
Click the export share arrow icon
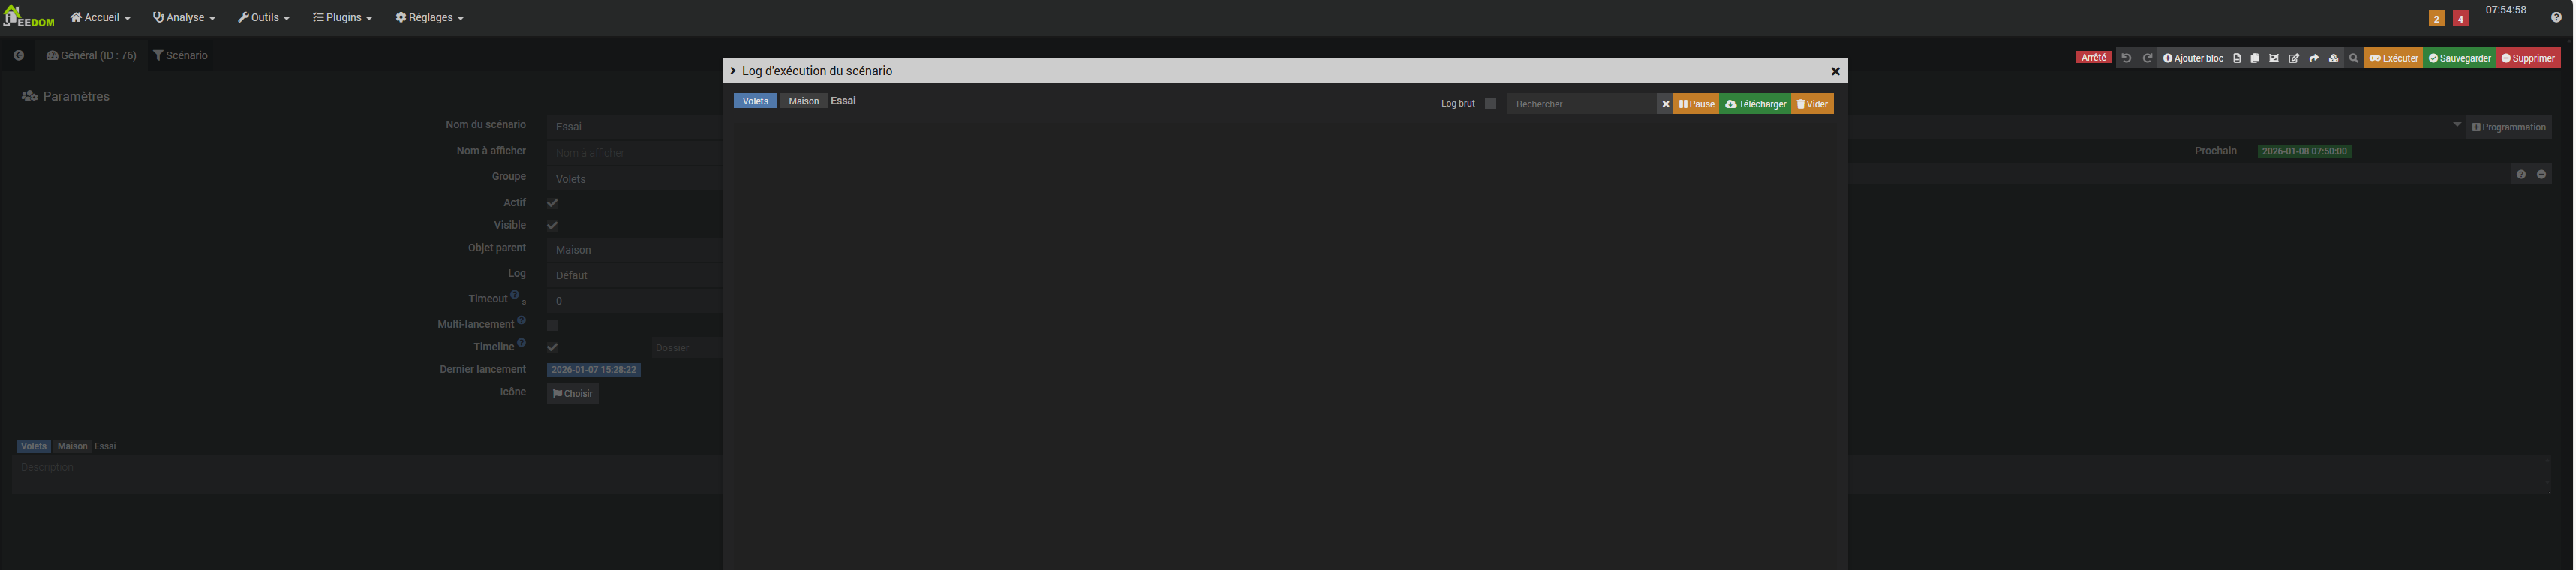2314,58
